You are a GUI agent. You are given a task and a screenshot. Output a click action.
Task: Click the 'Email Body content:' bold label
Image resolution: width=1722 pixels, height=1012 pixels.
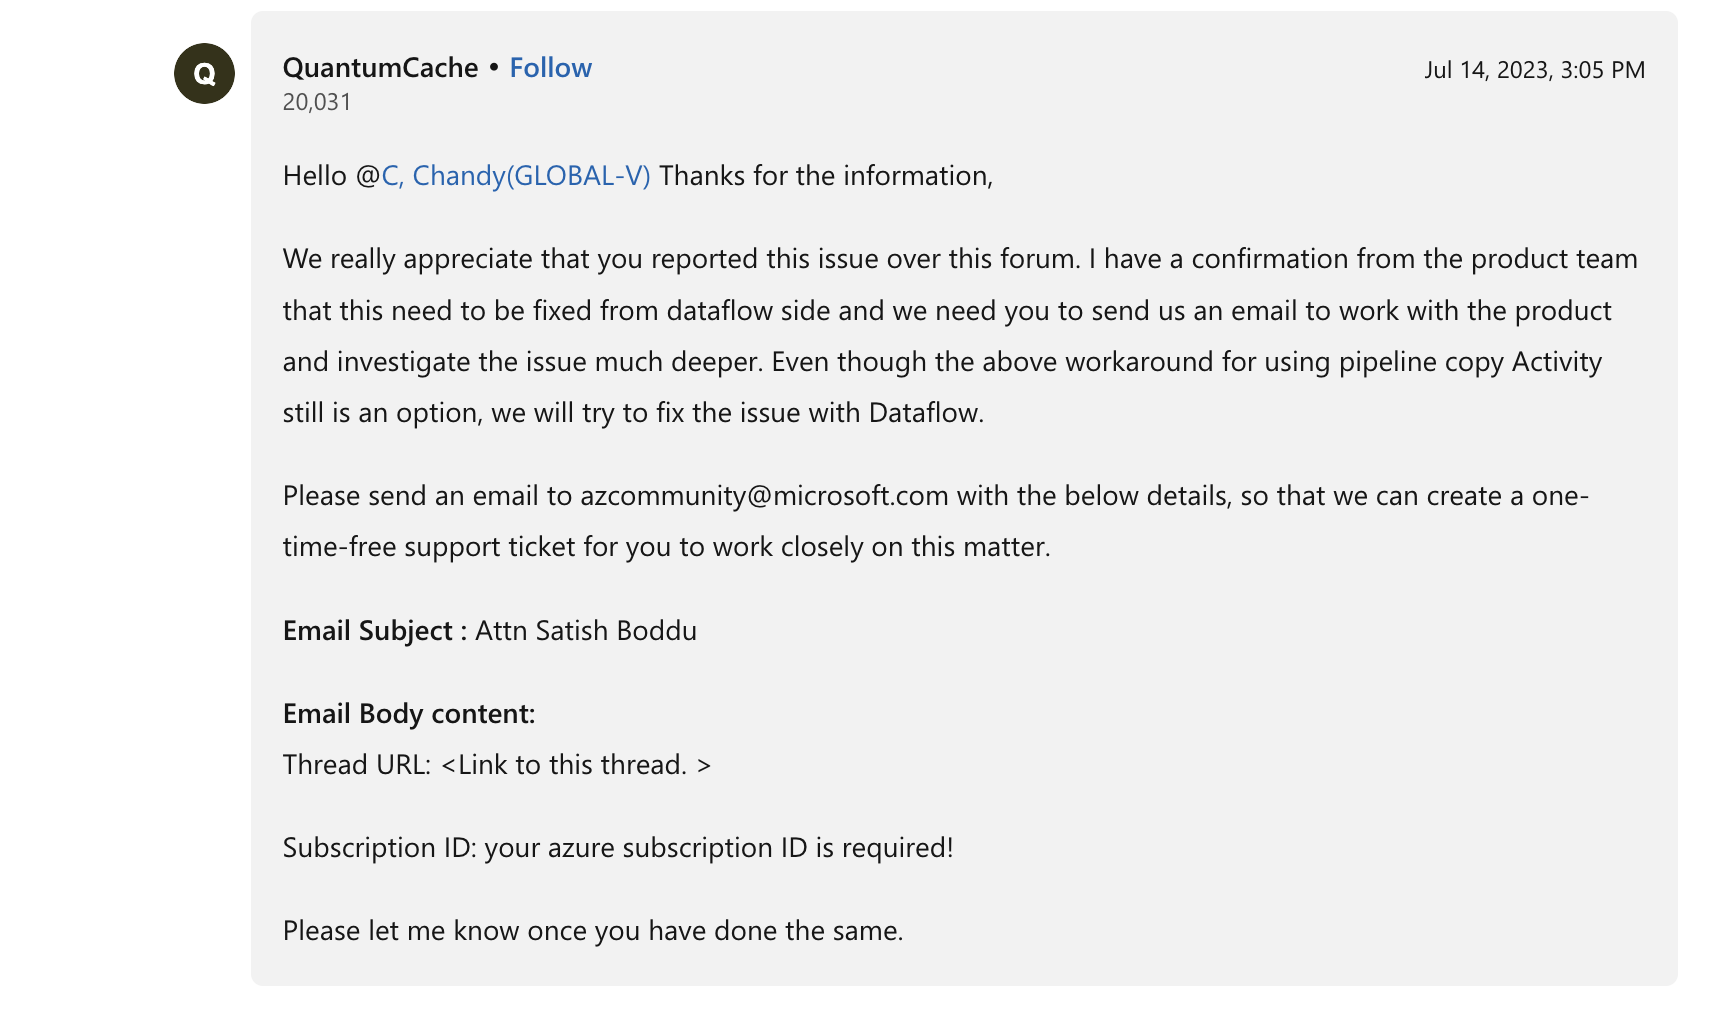pos(409,714)
